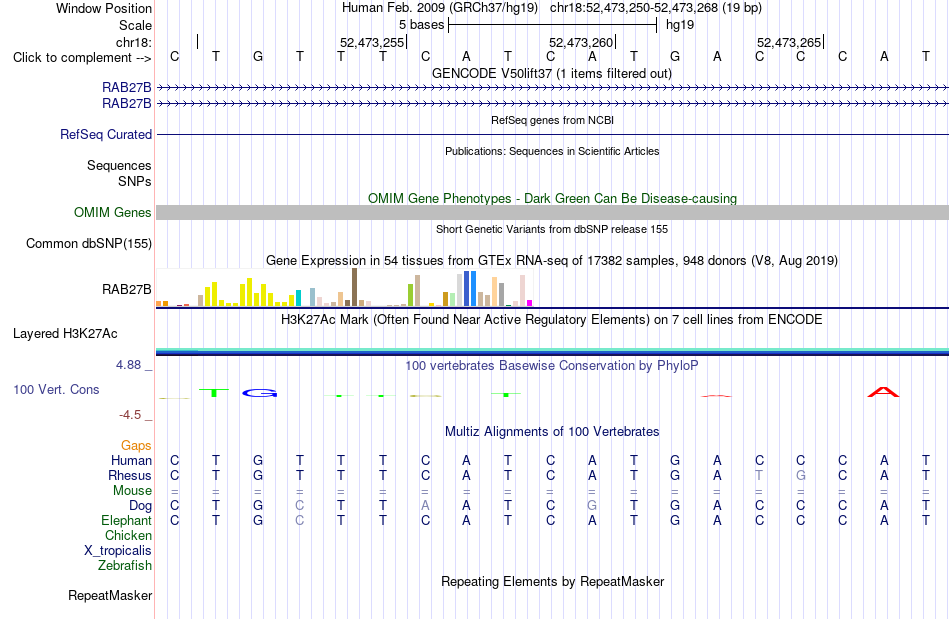Click the last base T in sequence row
950x619 pixels.
(926, 57)
